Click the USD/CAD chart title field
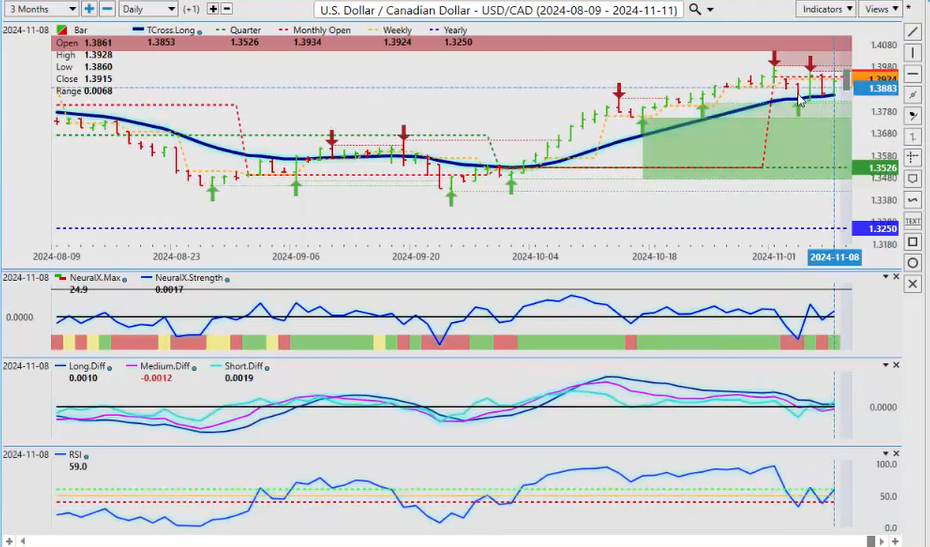Screen dimensions: 930x547 coord(497,9)
